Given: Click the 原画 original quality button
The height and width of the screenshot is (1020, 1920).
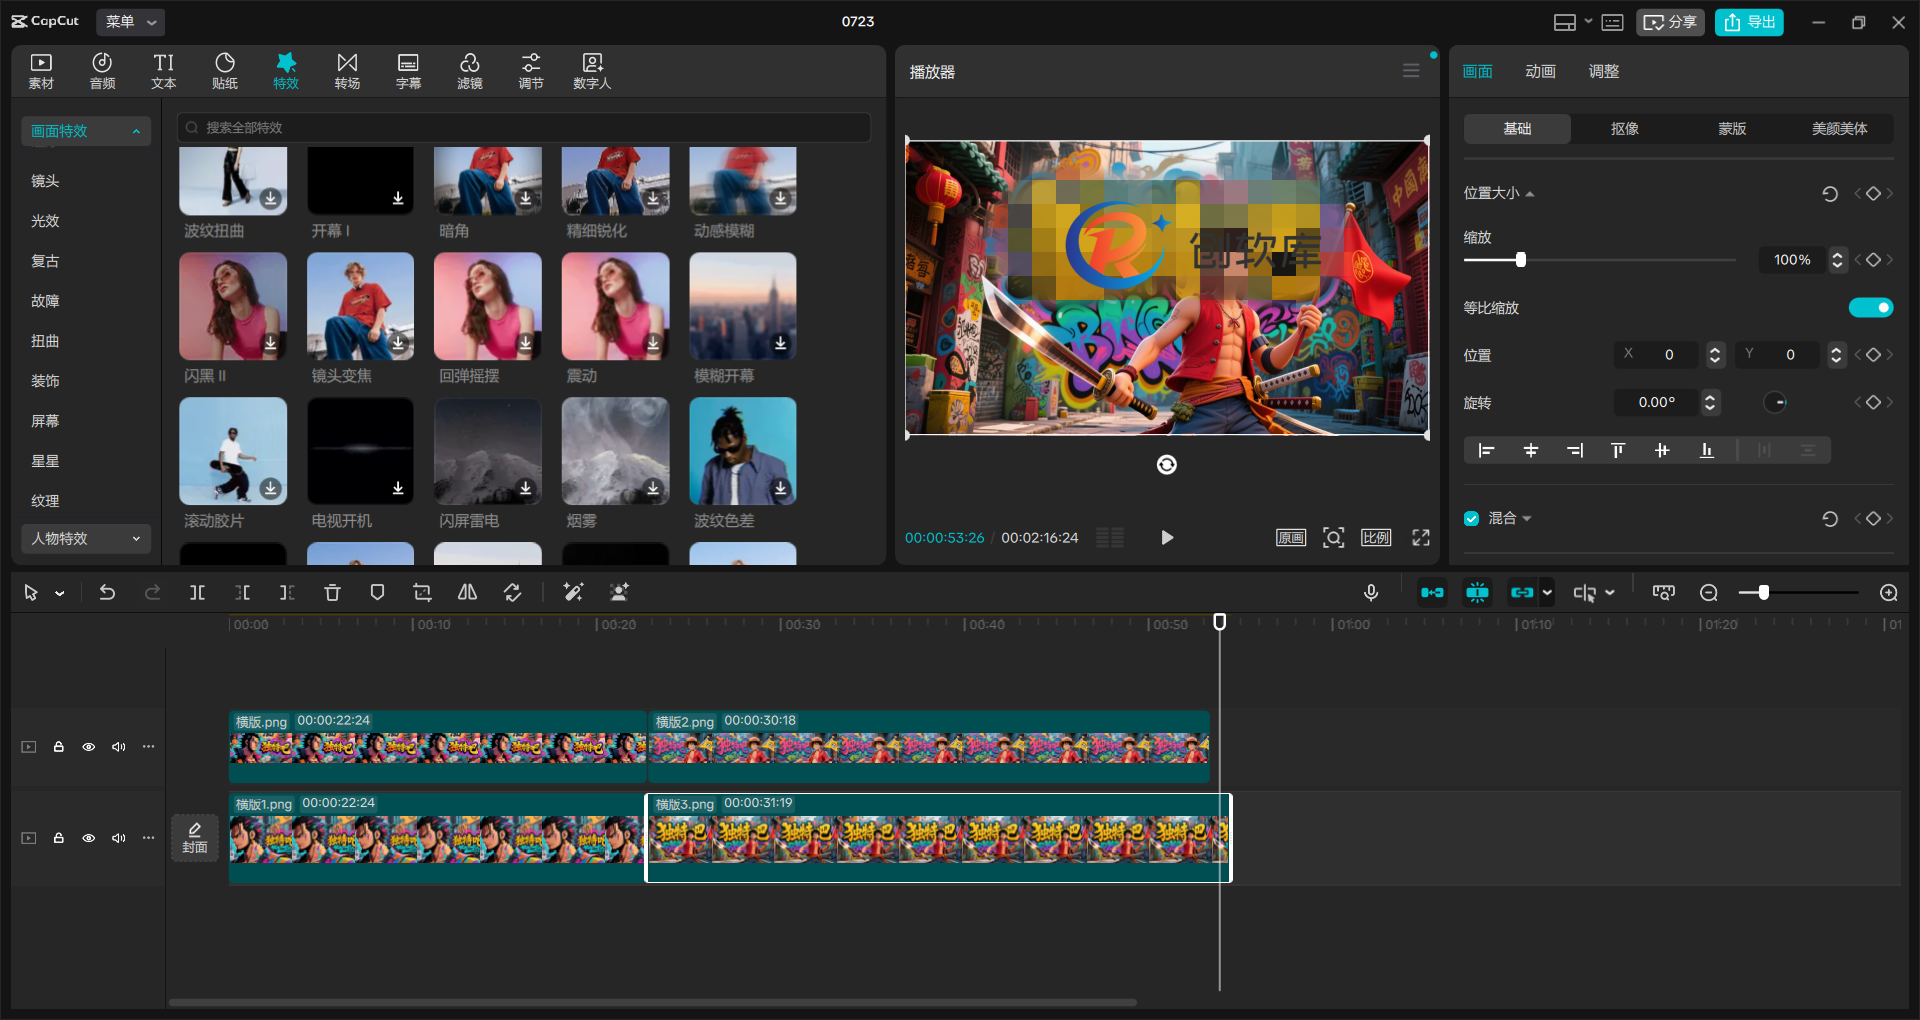Looking at the screenshot, I should click(x=1291, y=538).
